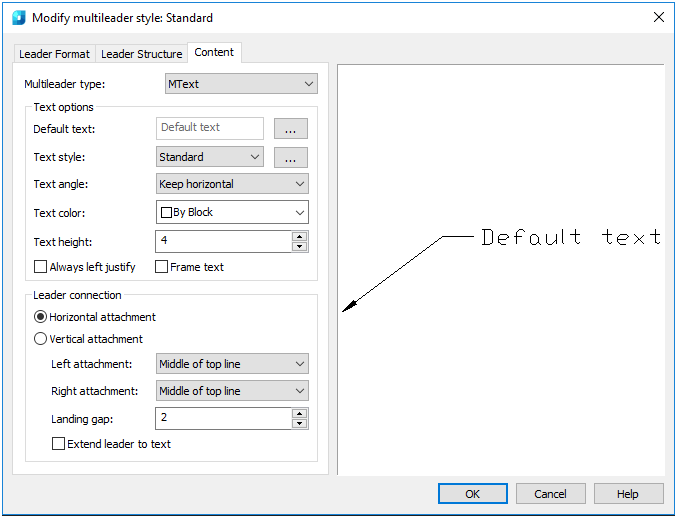Viewport: 677px width, 517px height.
Task: Click the Multileader type label
Action: coord(65,84)
